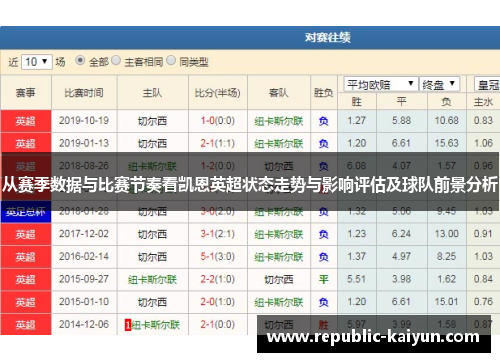Viewport: 500px width, 362px height.
Task: Click the date 2015-01-10
Action: coord(84,302)
